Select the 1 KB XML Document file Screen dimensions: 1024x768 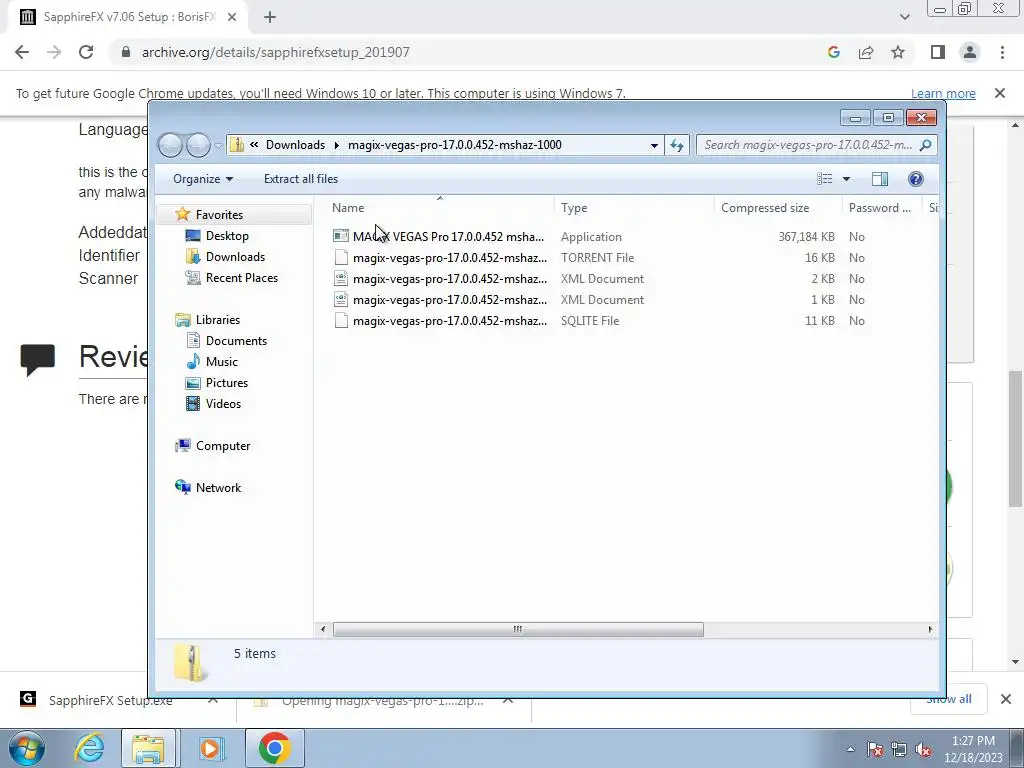pos(450,300)
